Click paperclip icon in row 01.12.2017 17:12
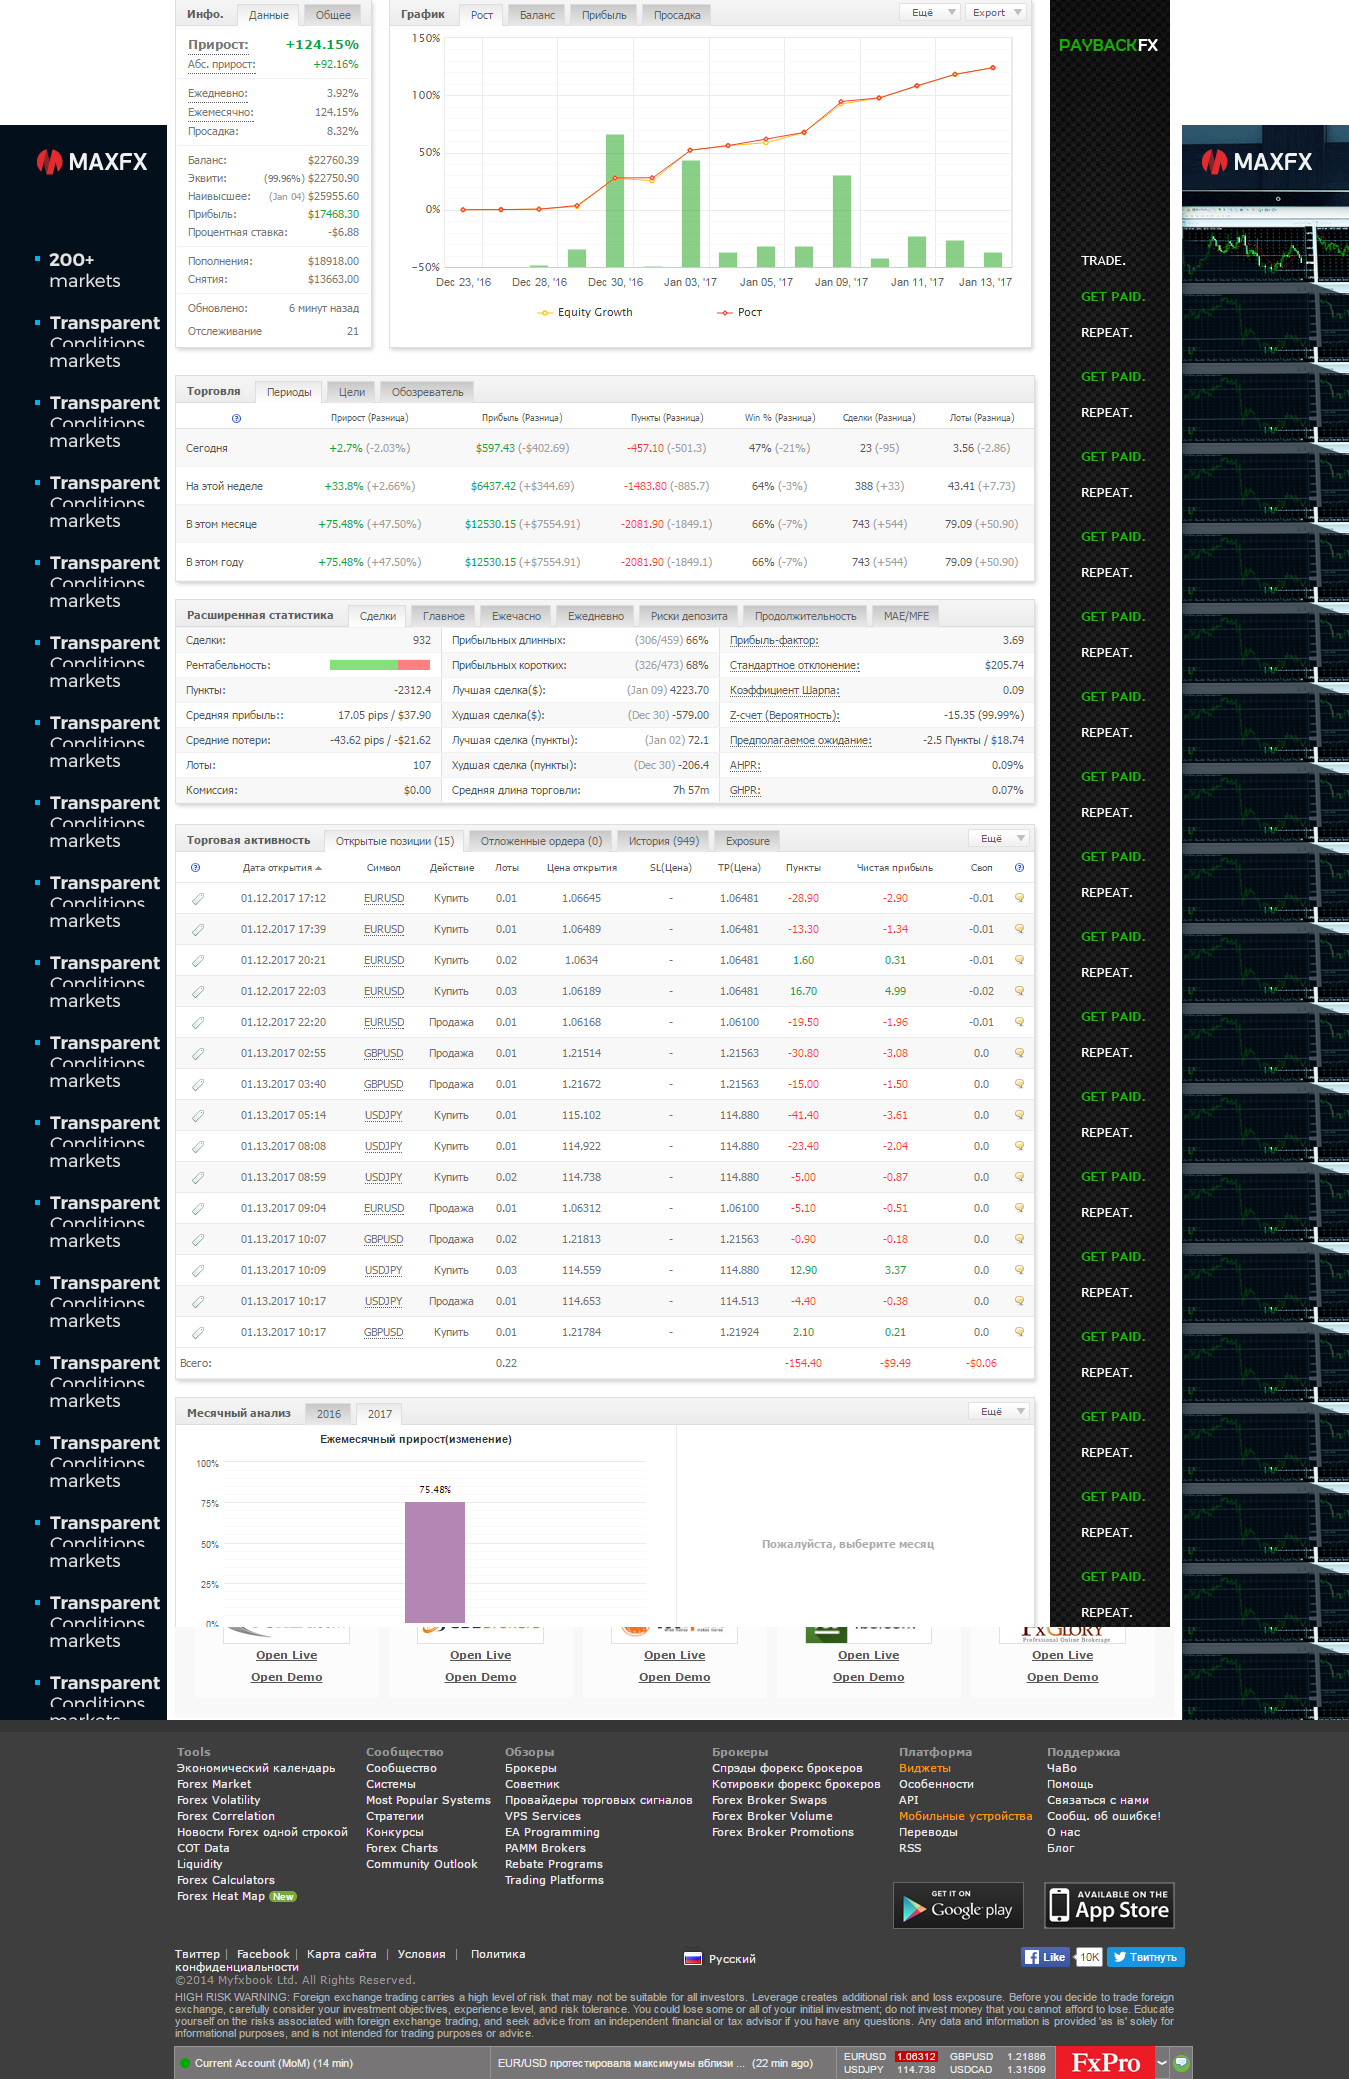 point(198,899)
